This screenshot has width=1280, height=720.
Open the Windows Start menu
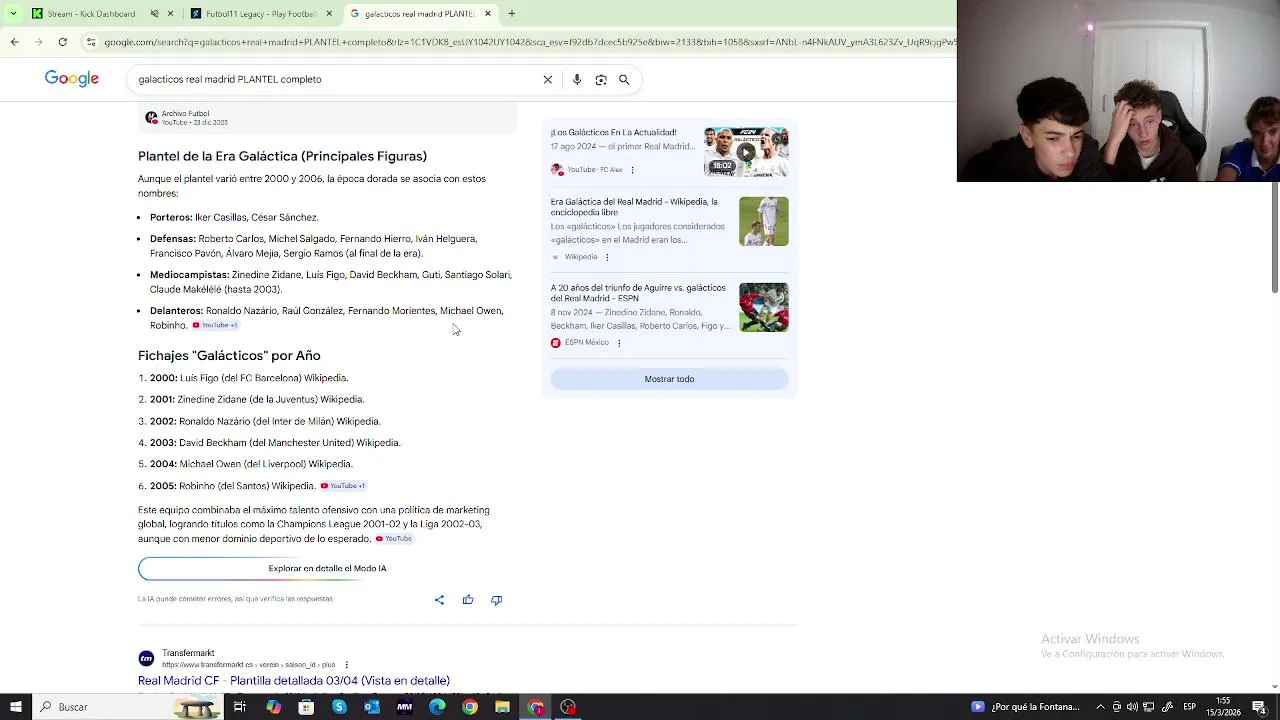coord(14,707)
